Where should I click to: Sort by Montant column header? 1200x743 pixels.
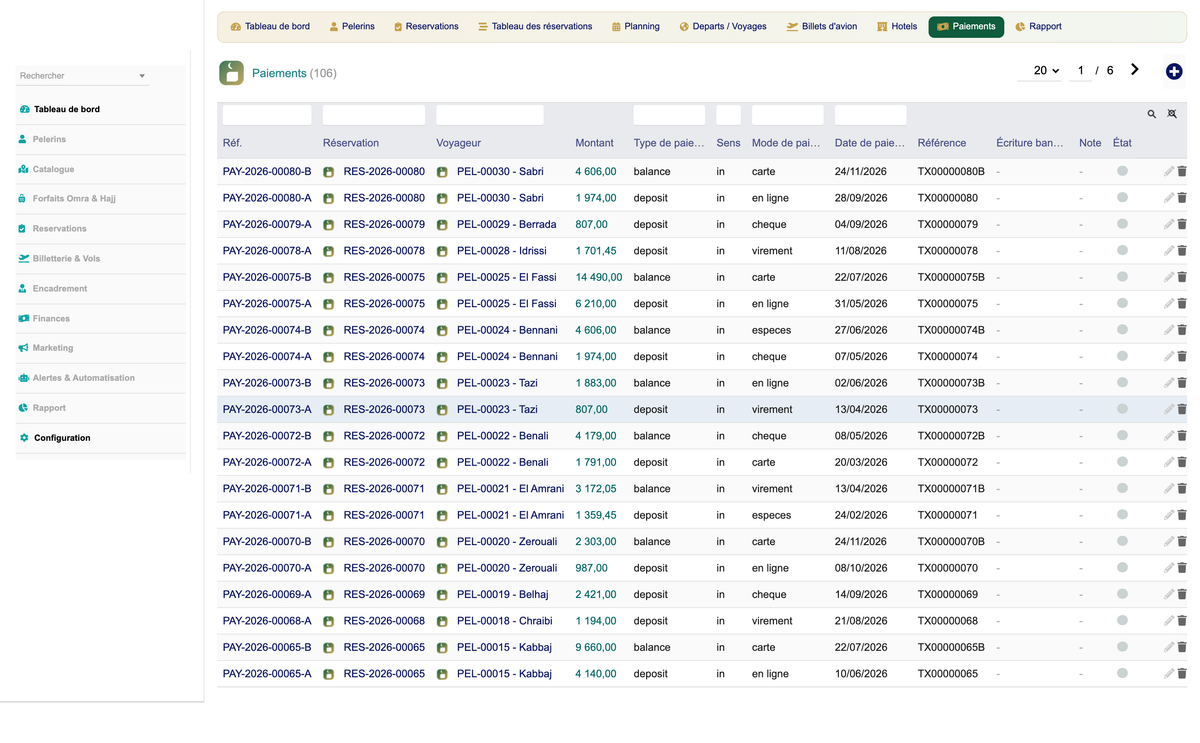[595, 143]
